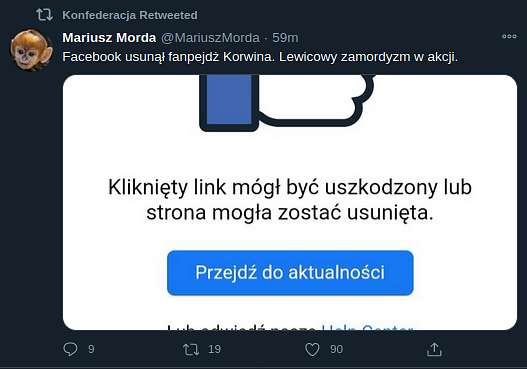This screenshot has height=369, width=527.
Task: Click the Mariusz Morda display name
Action: (109, 38)
